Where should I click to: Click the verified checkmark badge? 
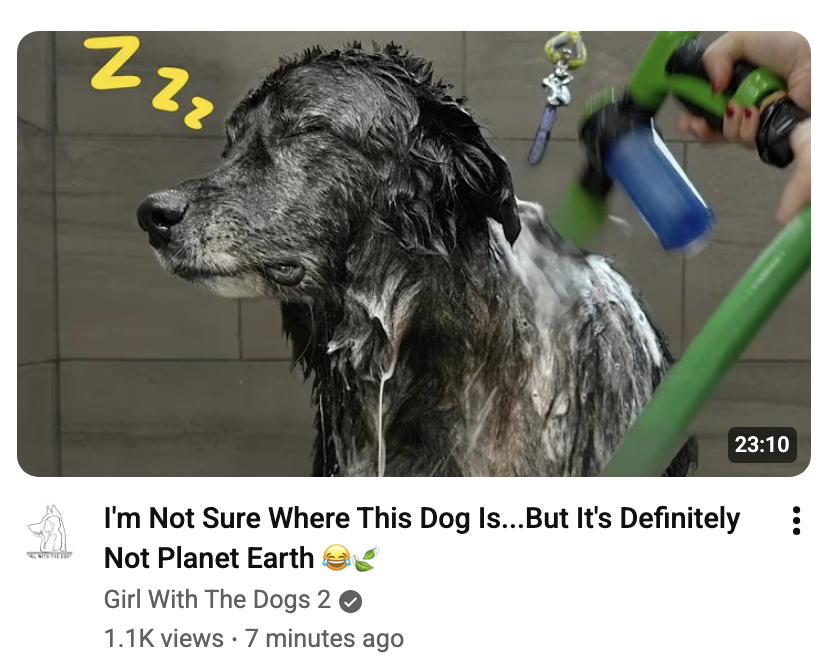[x=350, y=601]
